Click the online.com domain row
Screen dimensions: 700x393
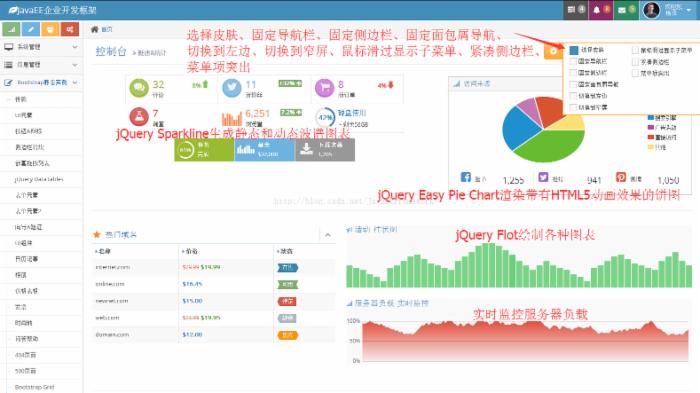(x=213, y=284)
